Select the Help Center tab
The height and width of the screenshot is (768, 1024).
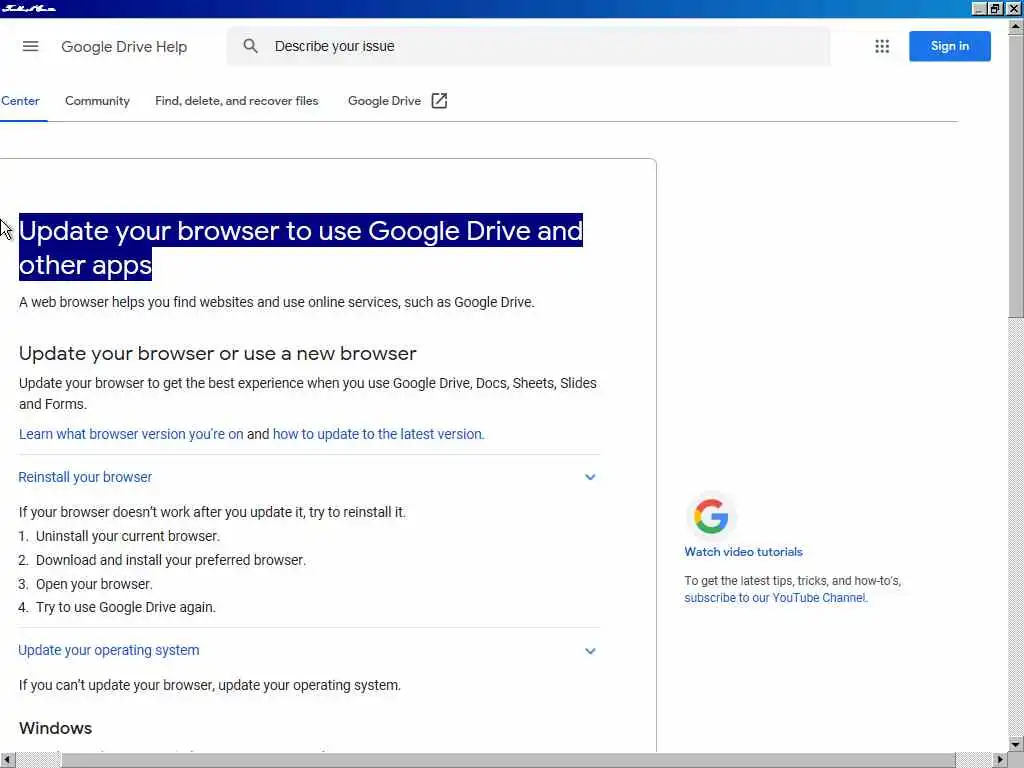(20, 101)
